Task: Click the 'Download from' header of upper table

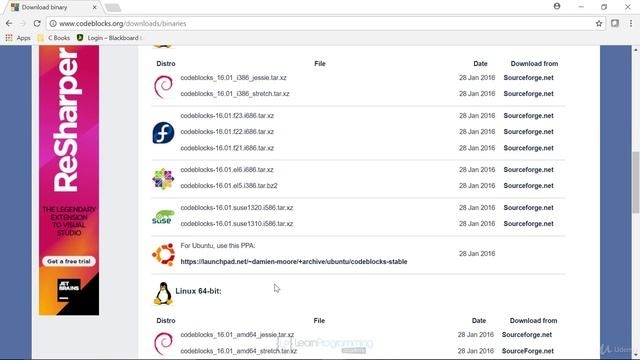Action: point(534,64)
